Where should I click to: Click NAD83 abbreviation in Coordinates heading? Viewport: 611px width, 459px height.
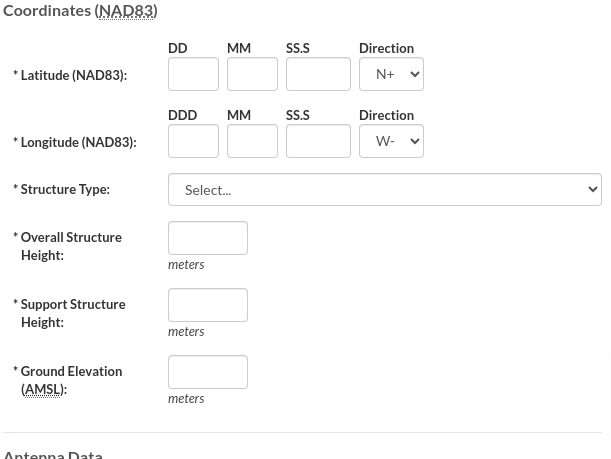(x=126, y=10)
